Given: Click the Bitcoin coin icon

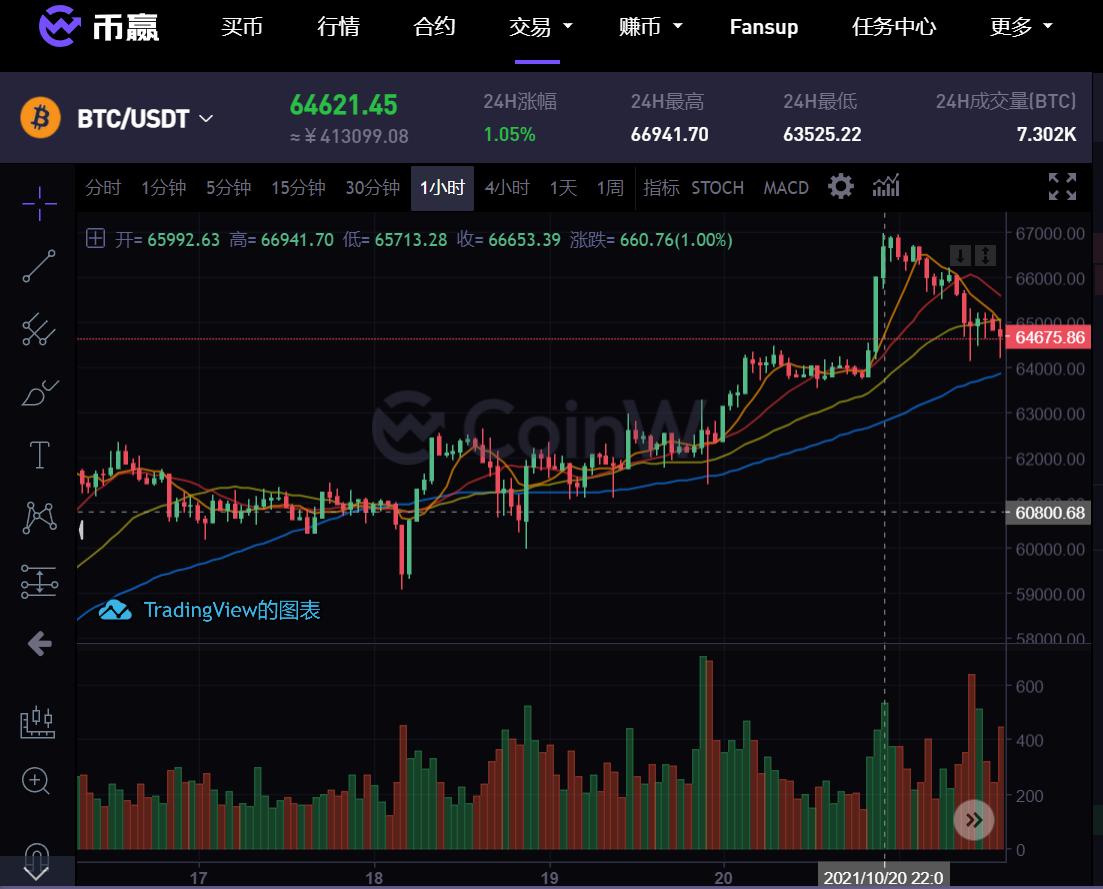Looking at the screenshot, I should (40, 117).
